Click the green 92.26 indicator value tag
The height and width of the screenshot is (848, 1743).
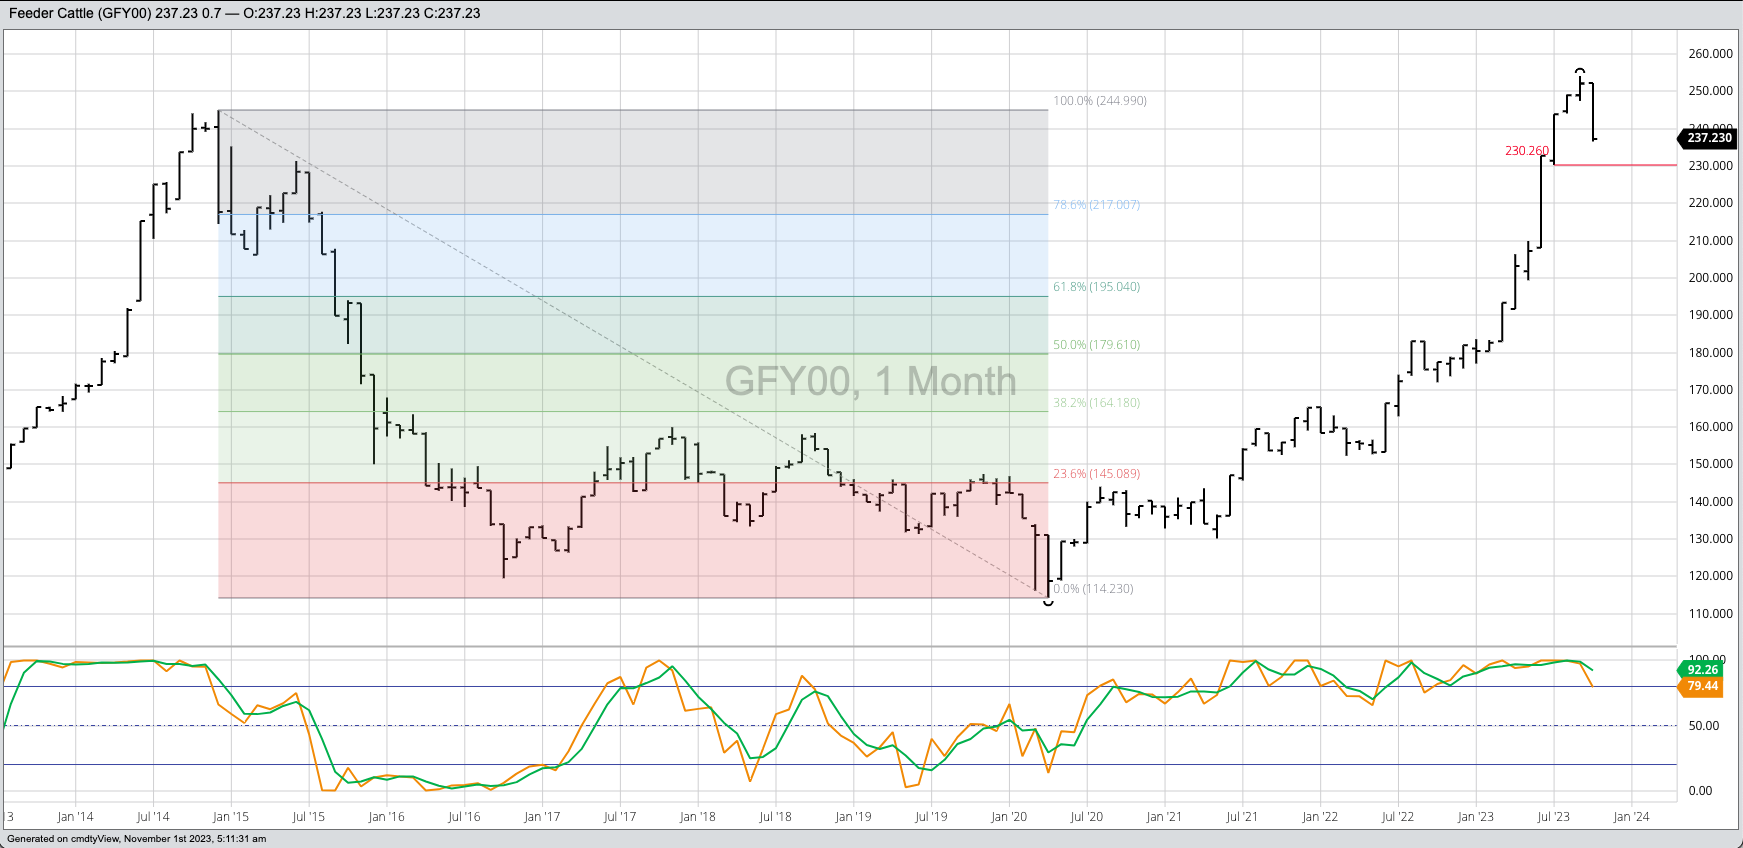1702,670
